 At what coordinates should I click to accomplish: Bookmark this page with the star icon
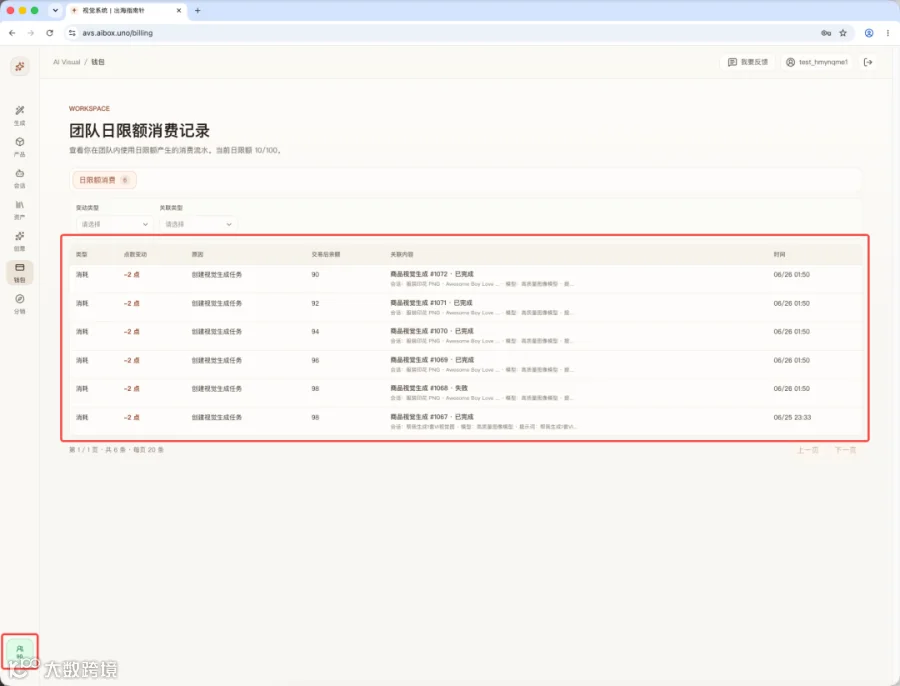point(843,33)
